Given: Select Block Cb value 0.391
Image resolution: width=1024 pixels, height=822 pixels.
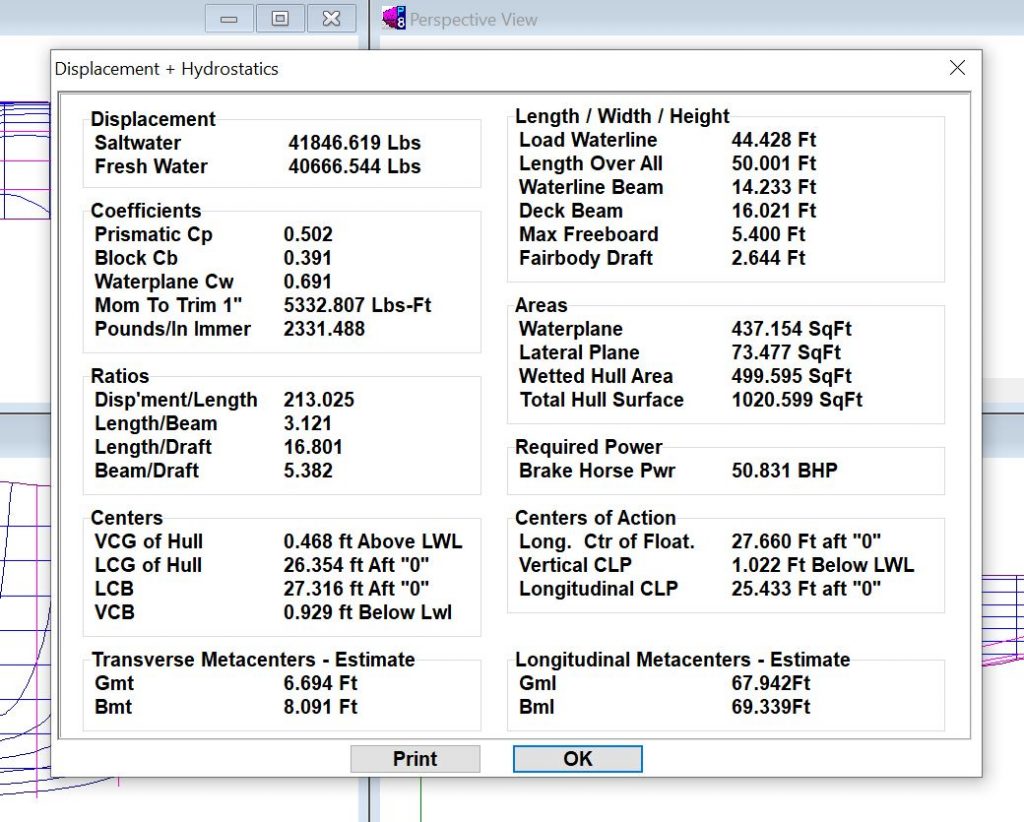Looking at the screenshot, I should (308, 258).
